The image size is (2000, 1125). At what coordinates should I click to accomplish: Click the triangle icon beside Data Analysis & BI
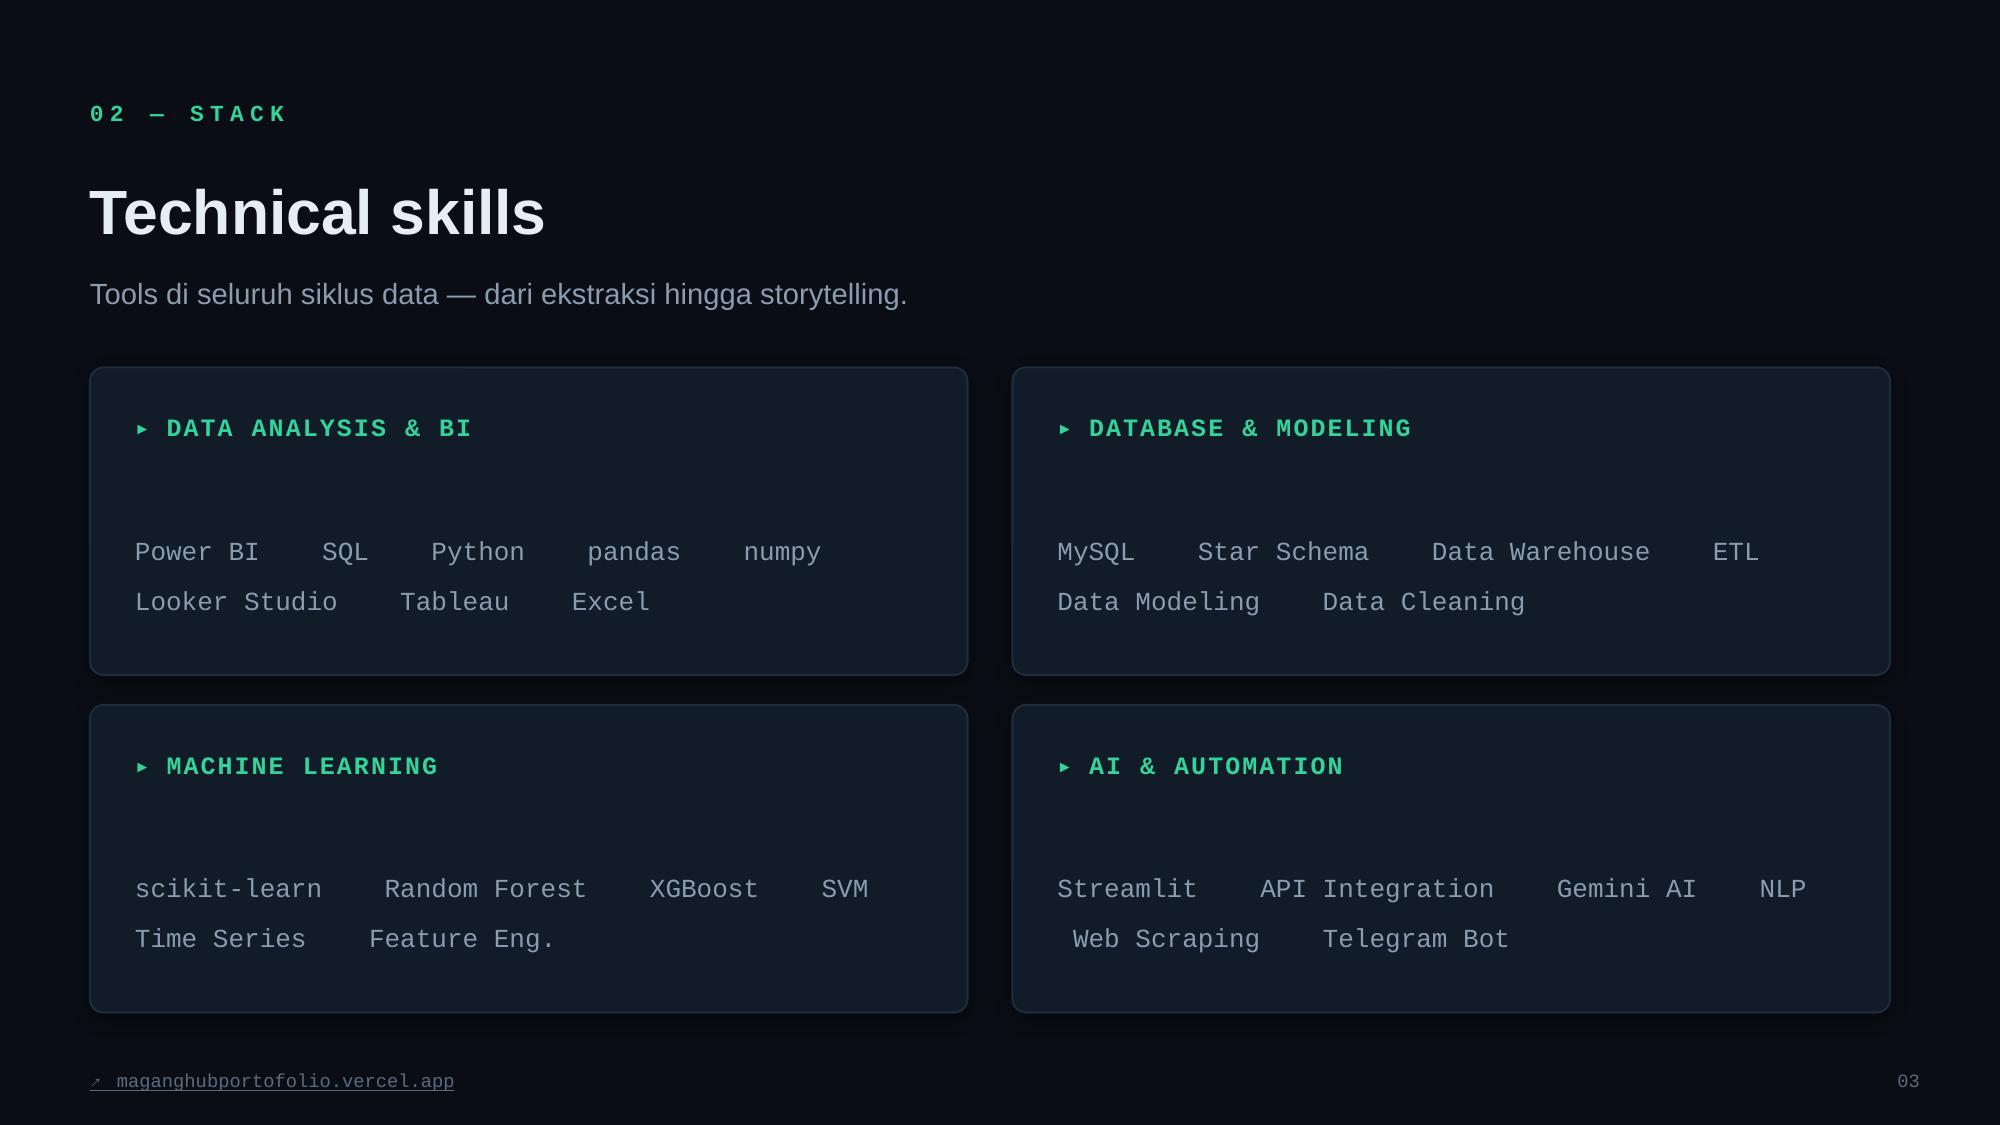click(142, 429)
